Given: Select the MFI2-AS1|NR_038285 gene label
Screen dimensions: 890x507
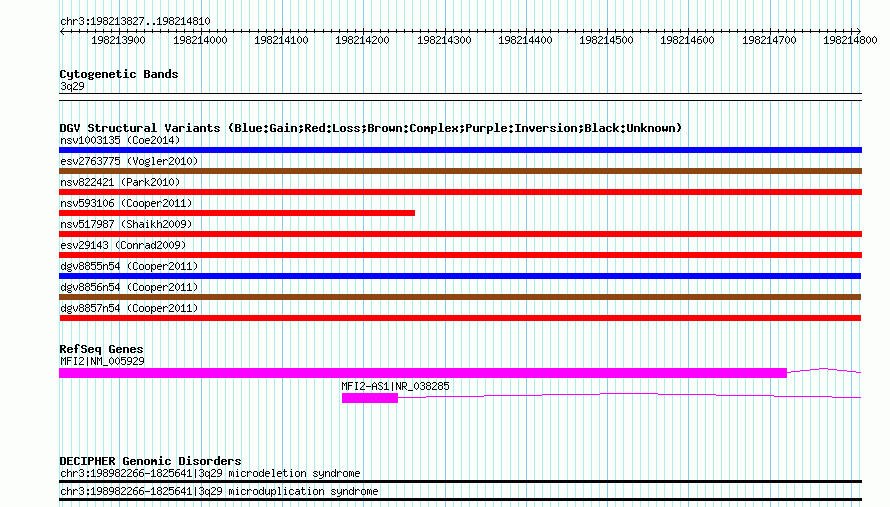Looking at the screenshot, I should [x=395, y=386].
